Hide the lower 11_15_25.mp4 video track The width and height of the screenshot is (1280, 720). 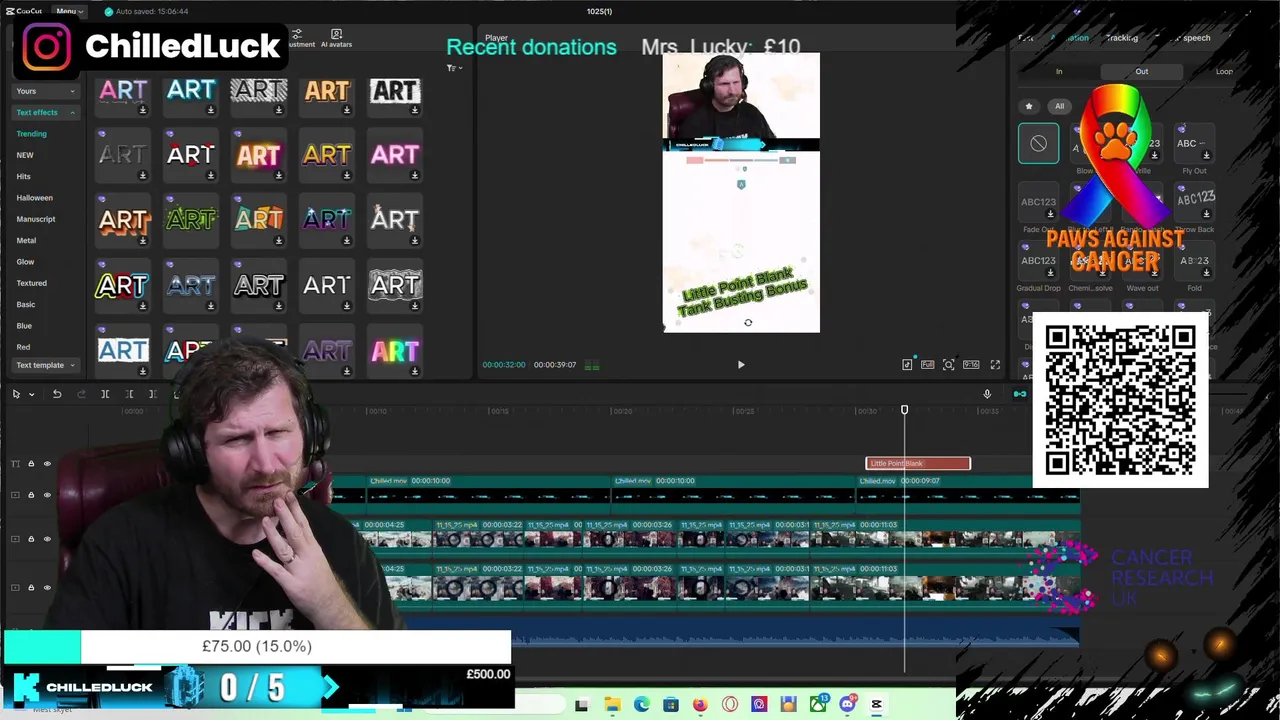[x=47, y=588]
